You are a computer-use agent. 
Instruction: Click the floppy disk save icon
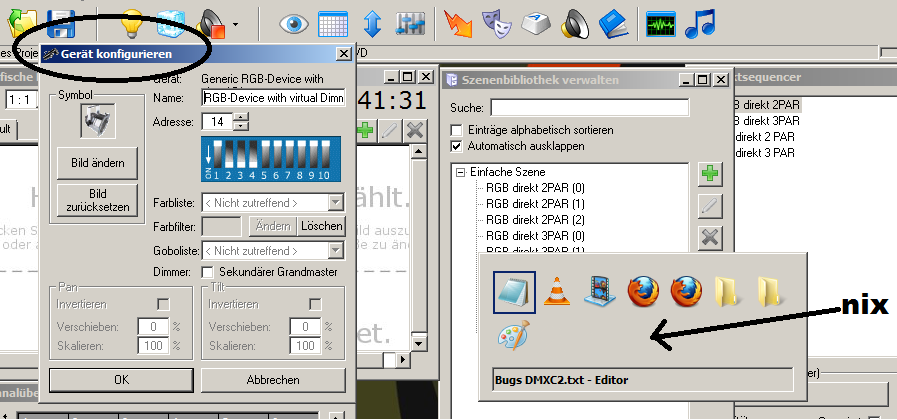click(61, 22)
